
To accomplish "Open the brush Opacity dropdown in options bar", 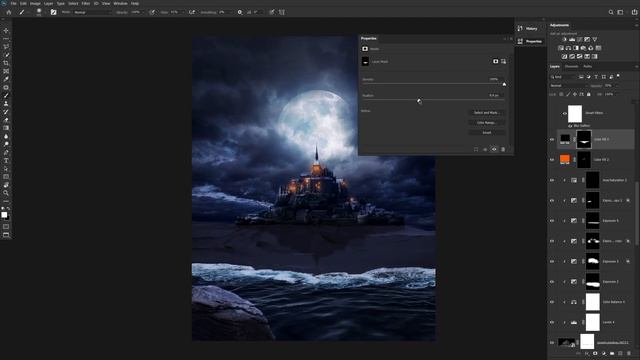I will [137, 12].
